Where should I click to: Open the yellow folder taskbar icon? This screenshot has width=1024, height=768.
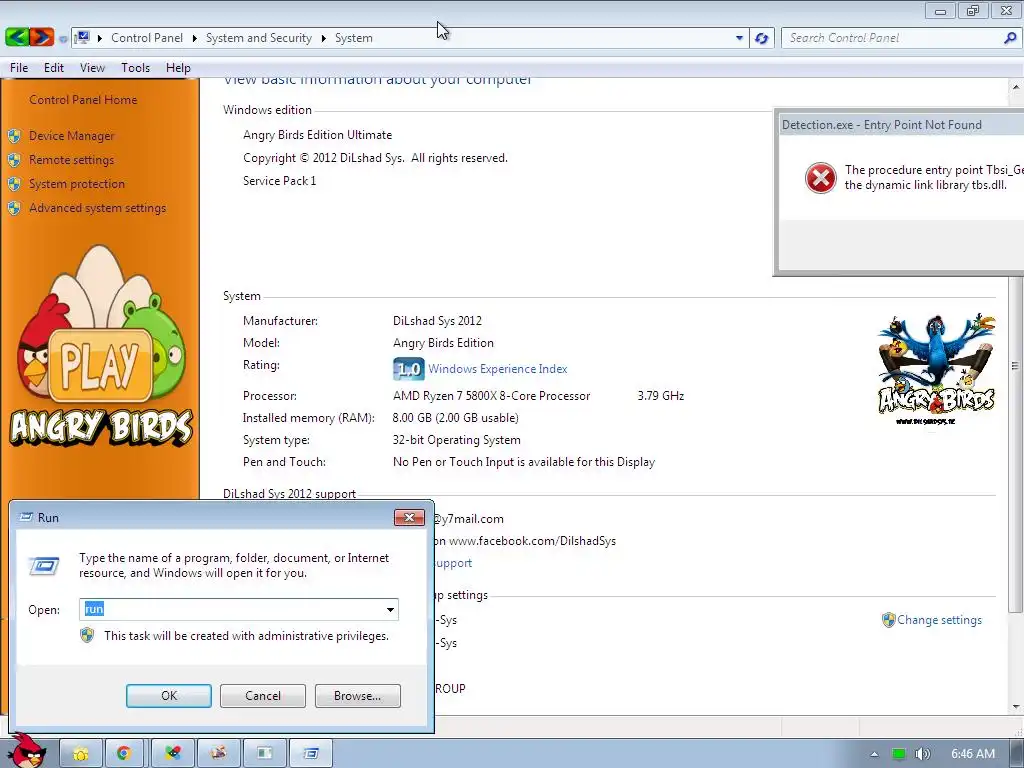(x=81, y=754)
